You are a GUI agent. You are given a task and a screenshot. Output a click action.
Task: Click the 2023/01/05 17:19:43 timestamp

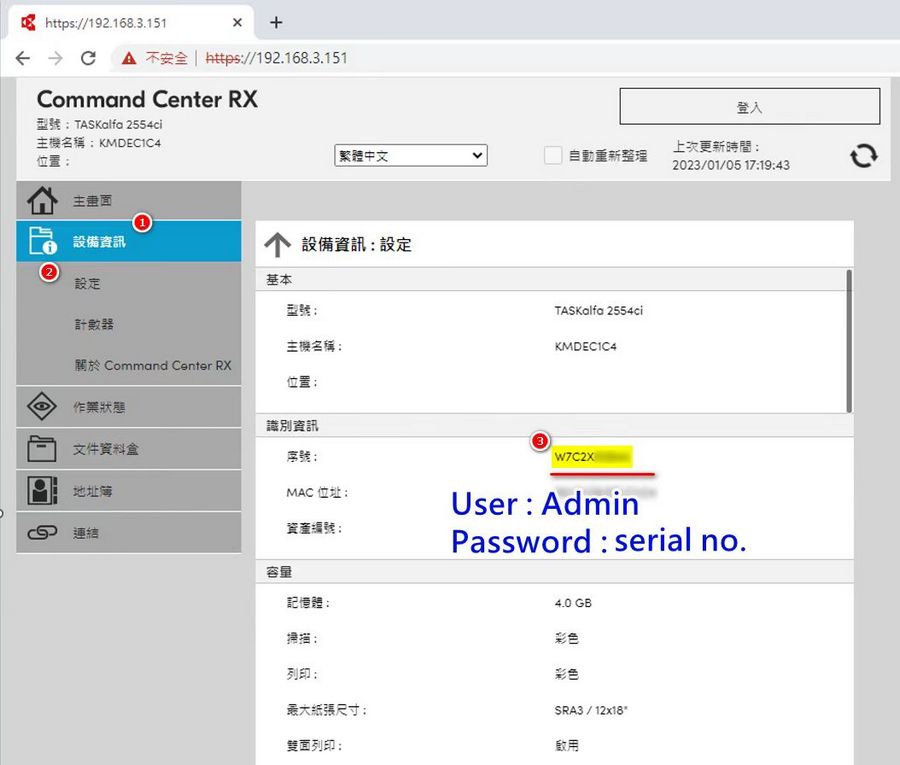coord(731,165)
